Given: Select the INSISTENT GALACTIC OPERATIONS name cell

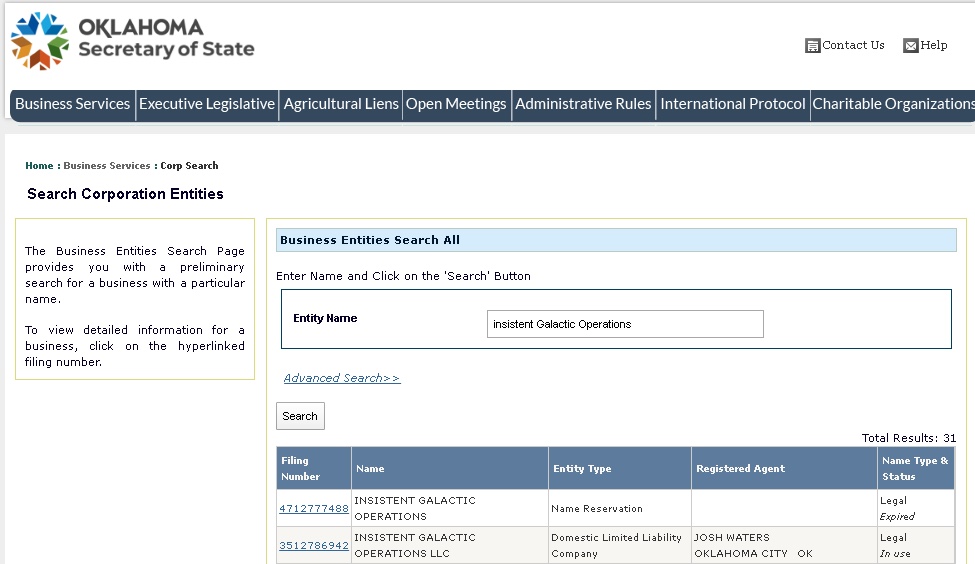Looking at the screenshot, I should (x=450, y=508).
